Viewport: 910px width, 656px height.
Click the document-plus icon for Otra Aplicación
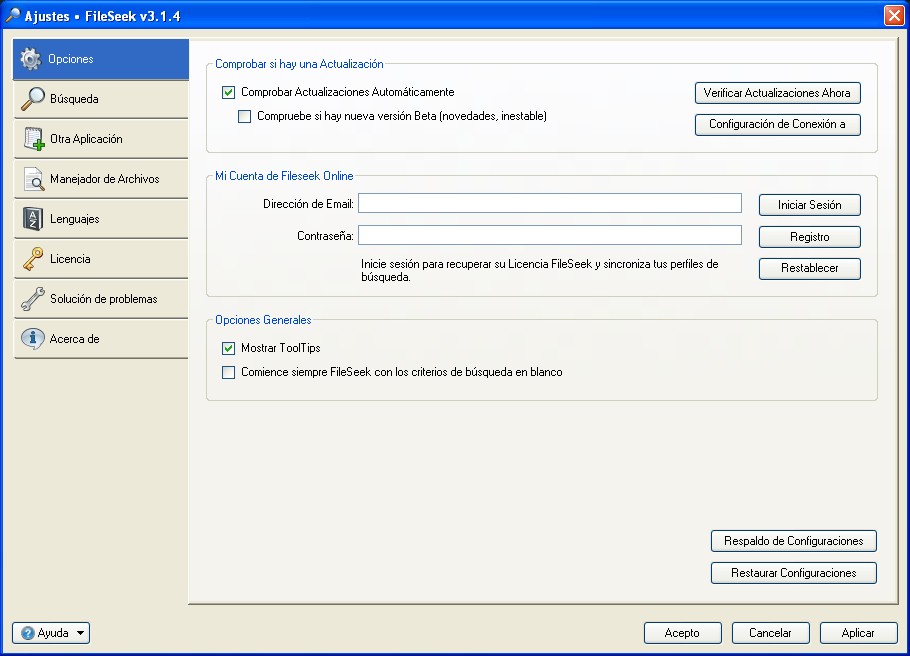34,139
